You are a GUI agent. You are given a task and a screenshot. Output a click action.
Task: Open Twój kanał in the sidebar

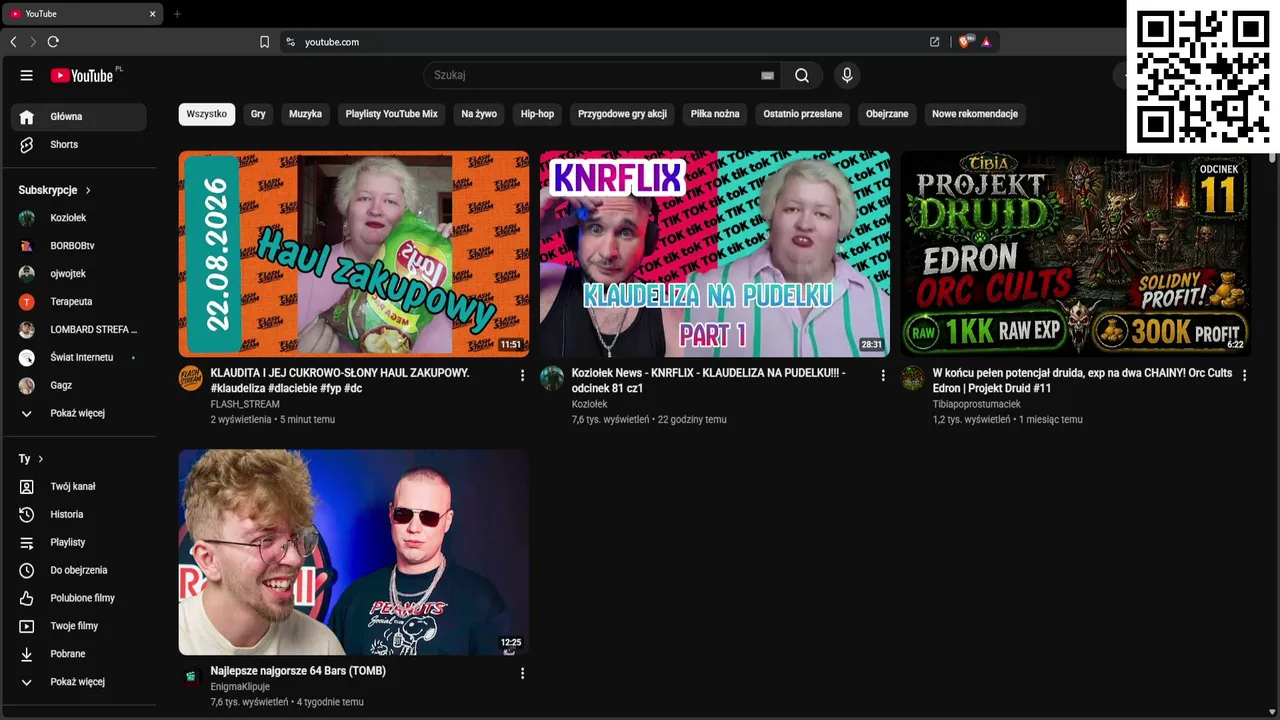pyautogui.click(x=79, y=487)
